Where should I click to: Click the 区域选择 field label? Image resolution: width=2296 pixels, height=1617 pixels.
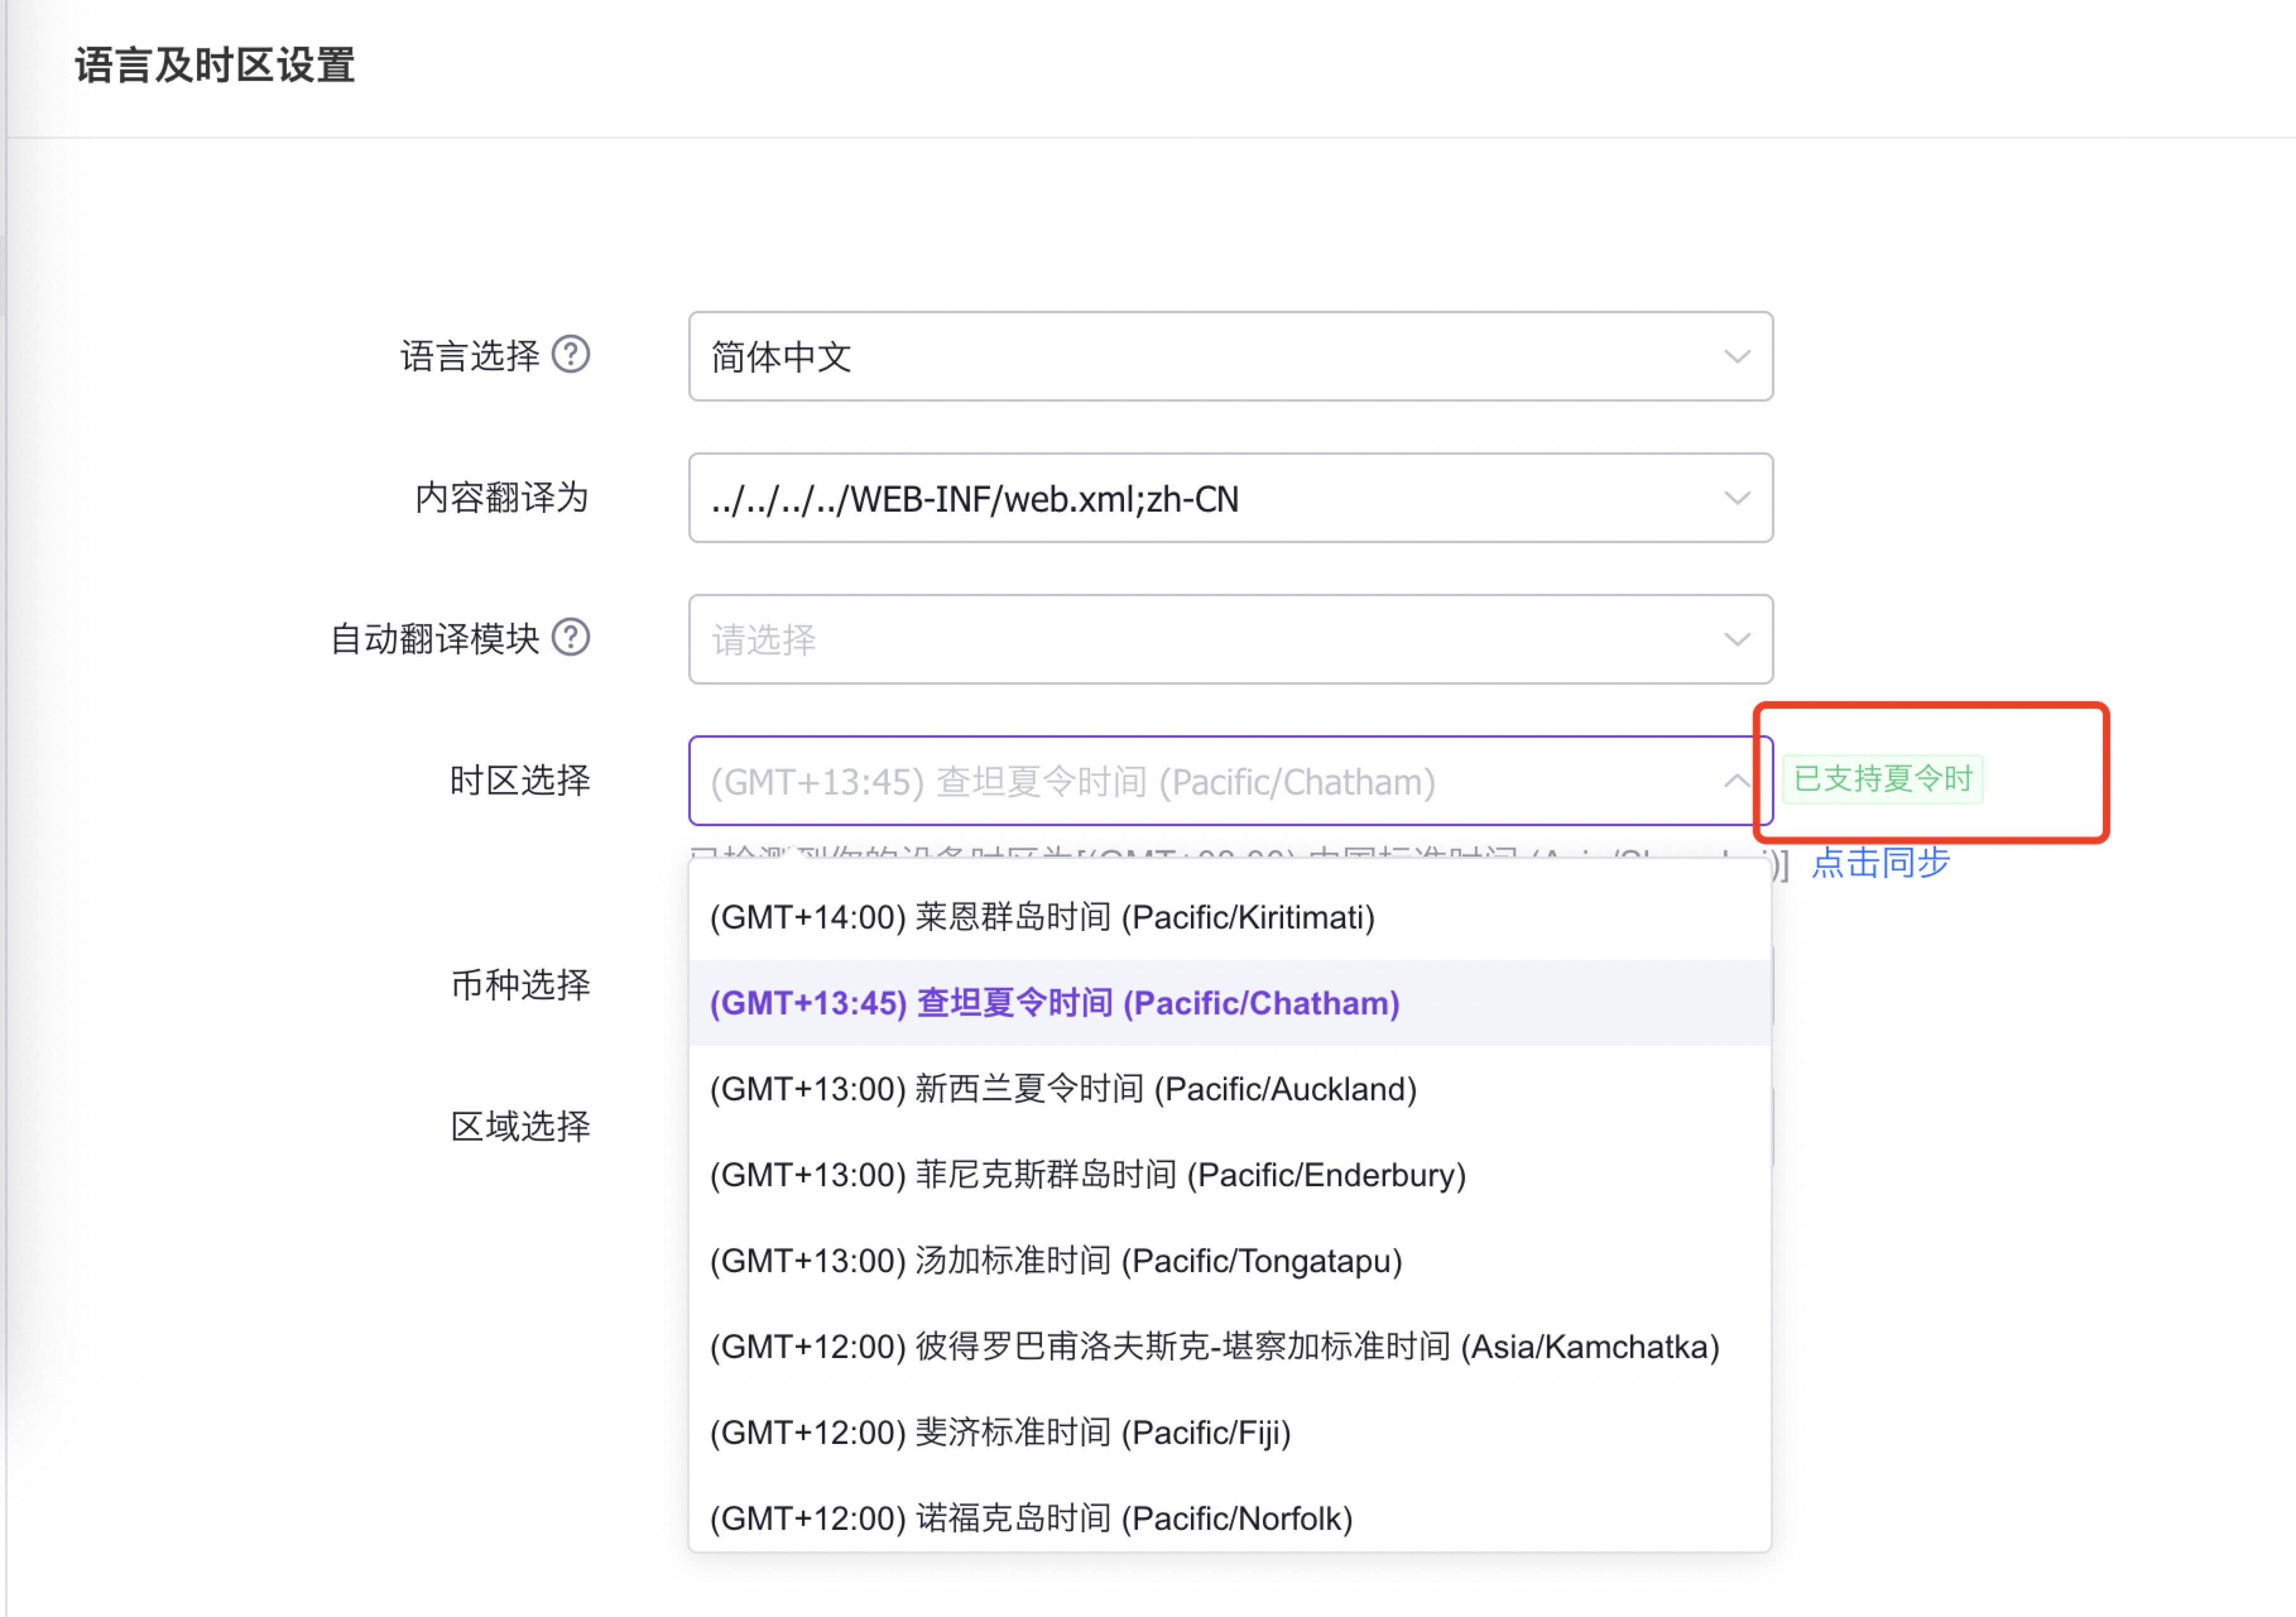pyautogui.click(x=520, y=1126)
